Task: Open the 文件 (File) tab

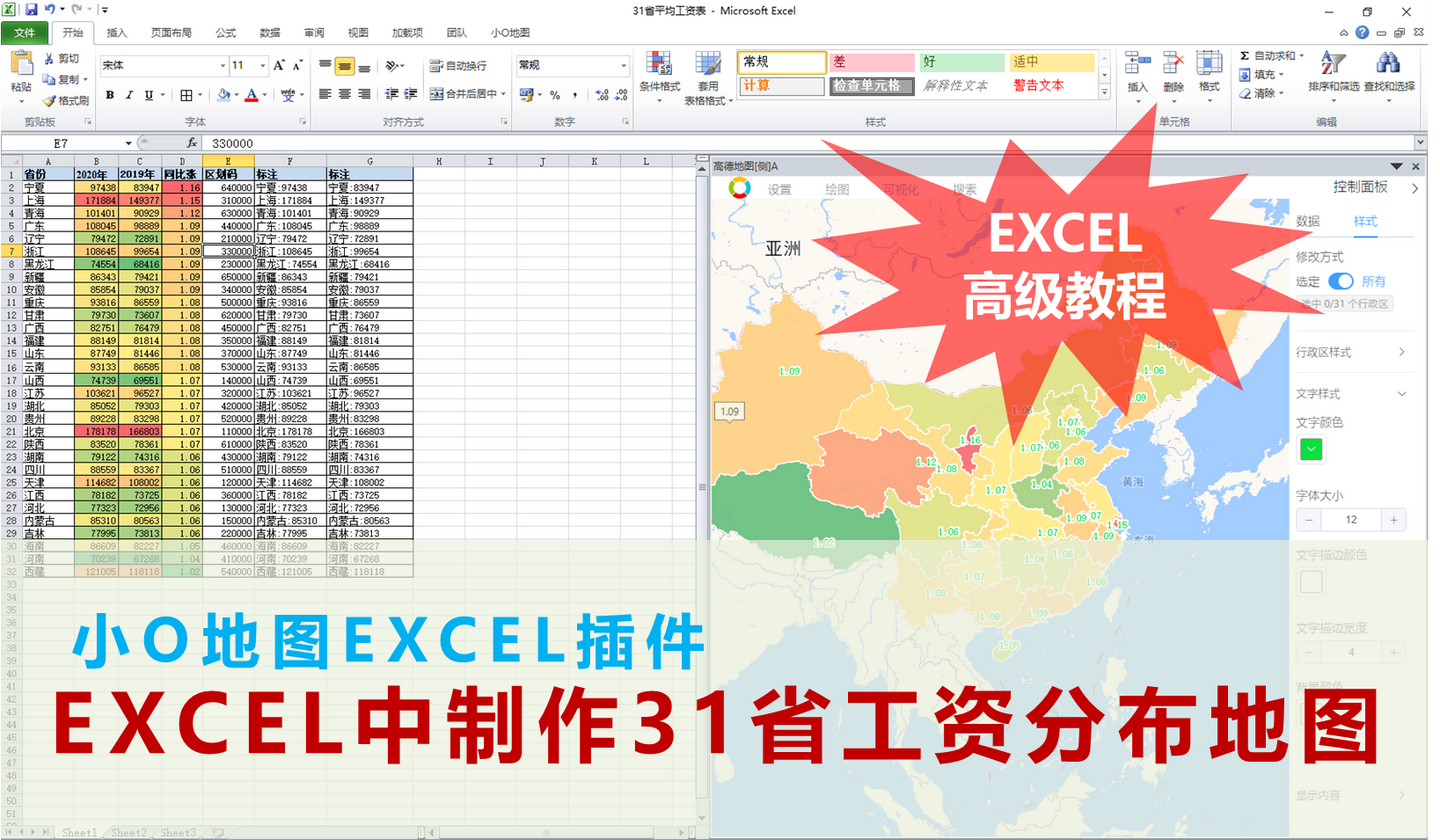Action: point(24,33)
